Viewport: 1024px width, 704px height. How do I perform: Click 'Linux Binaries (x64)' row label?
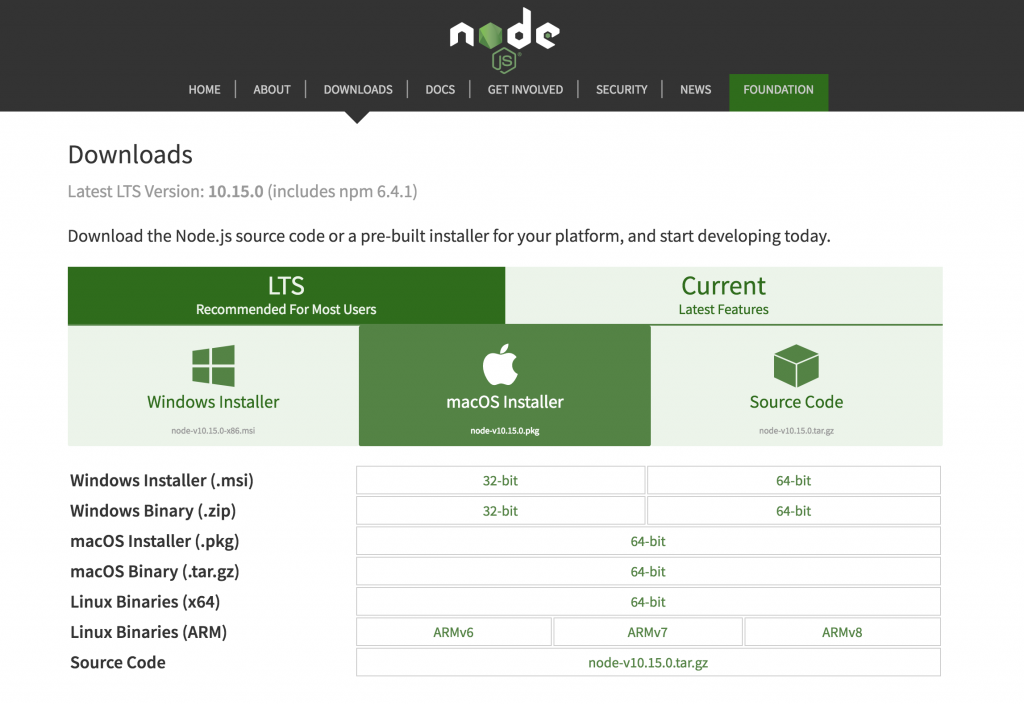click(145, 601)
